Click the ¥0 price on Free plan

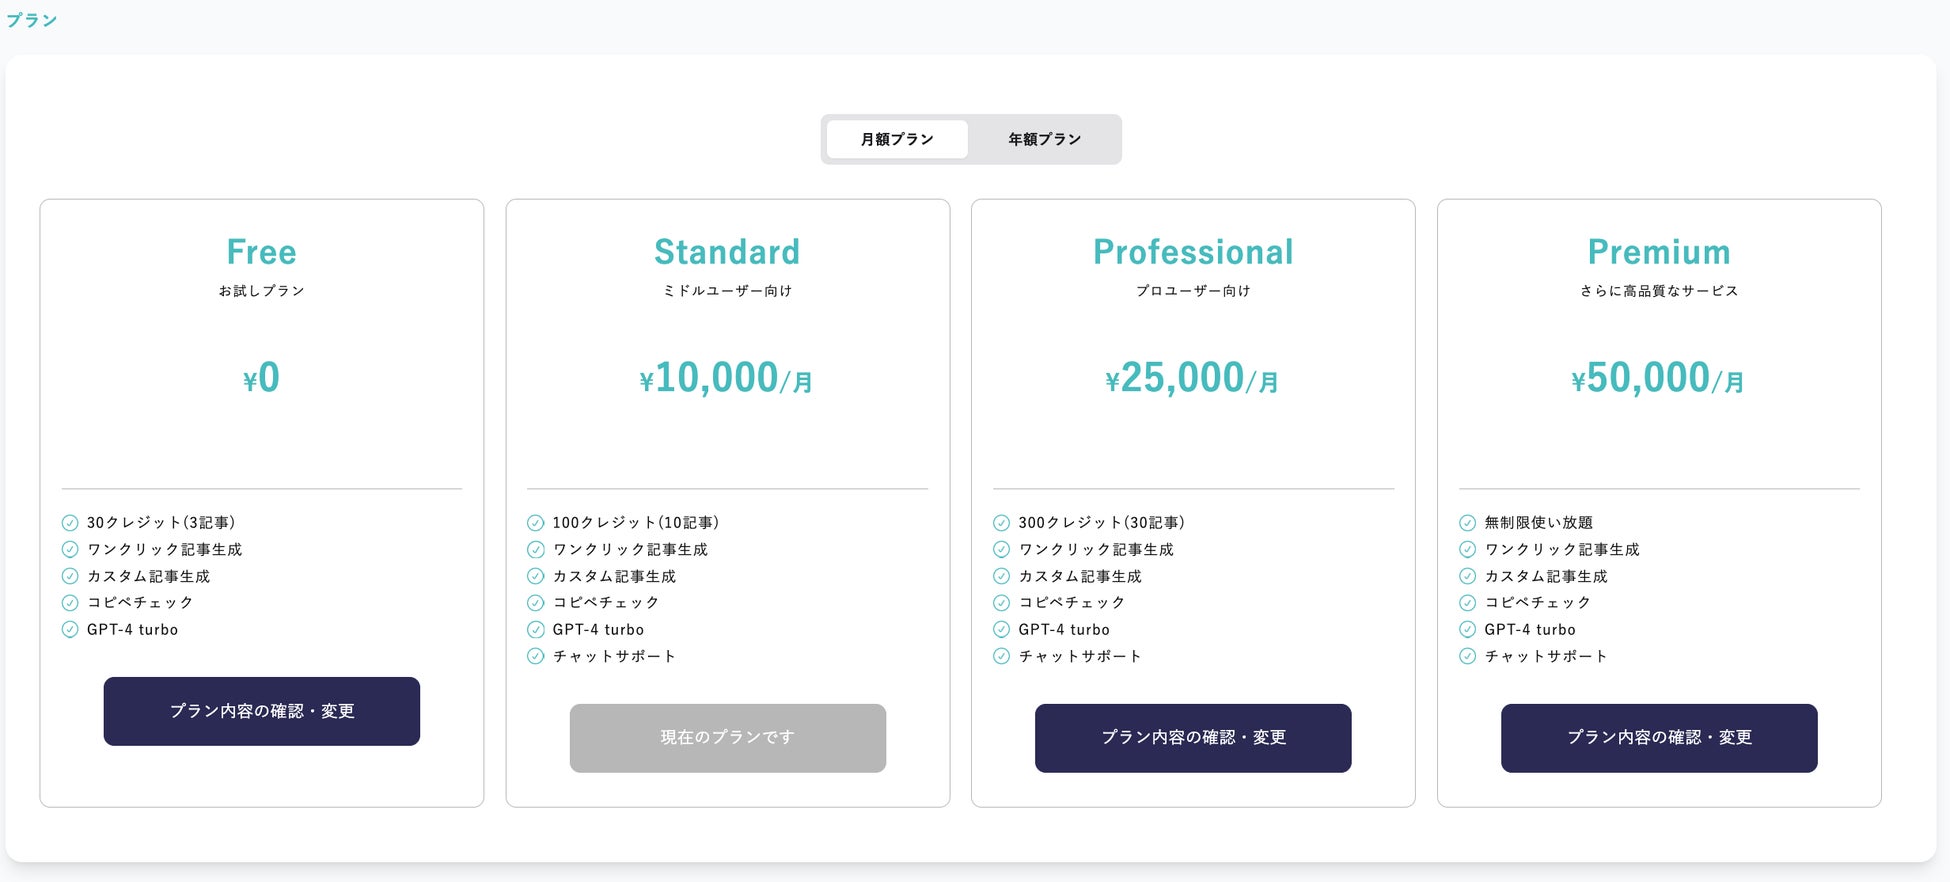pos(261,378)
